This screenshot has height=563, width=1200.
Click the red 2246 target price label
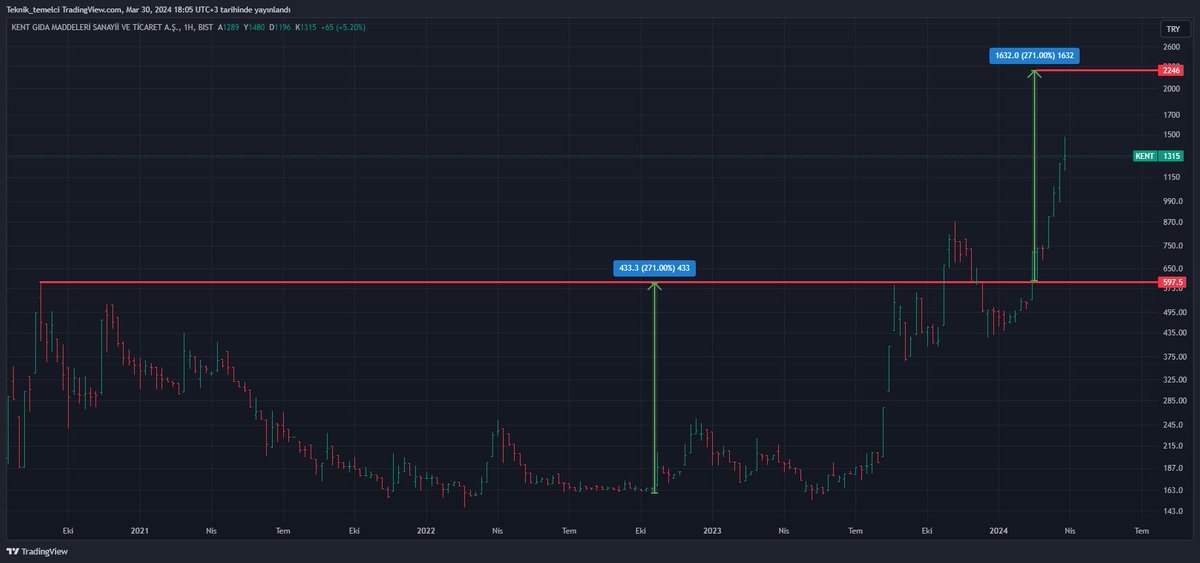pyautogui.click(x=1171, y=71)
